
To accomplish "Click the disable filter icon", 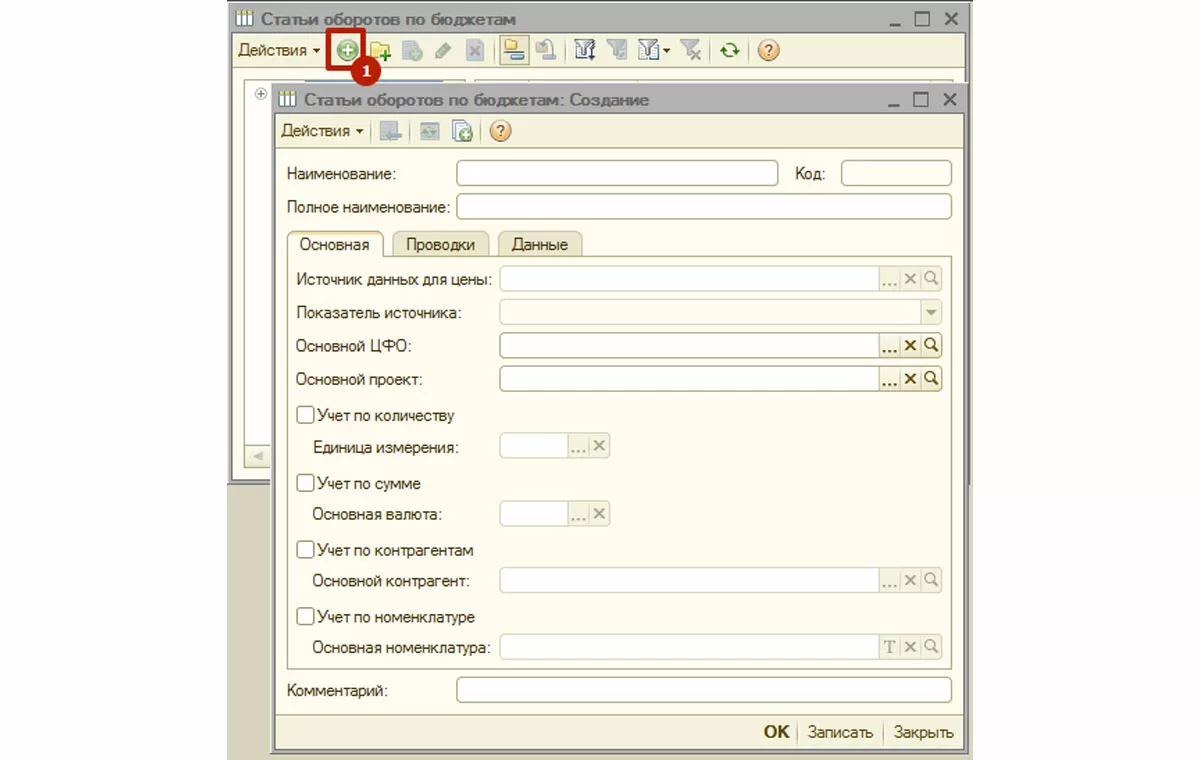I will 690,50.
